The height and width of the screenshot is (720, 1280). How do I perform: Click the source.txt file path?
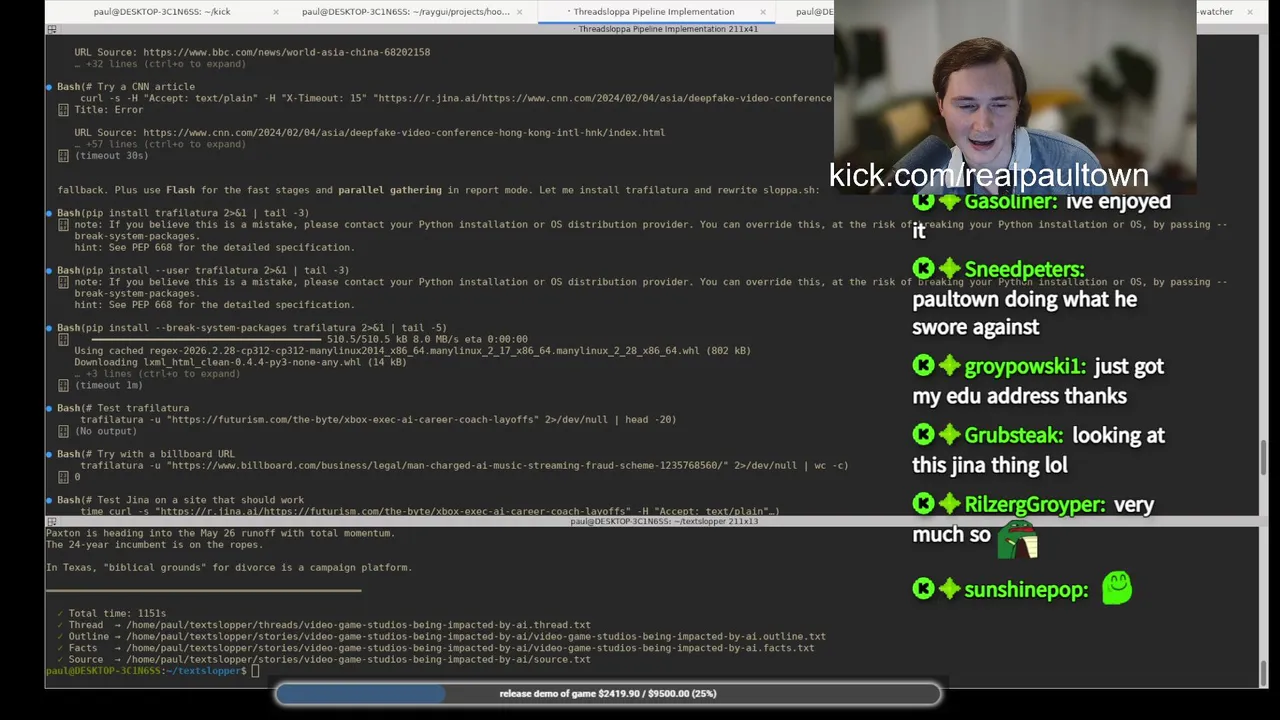coord(358,660)
